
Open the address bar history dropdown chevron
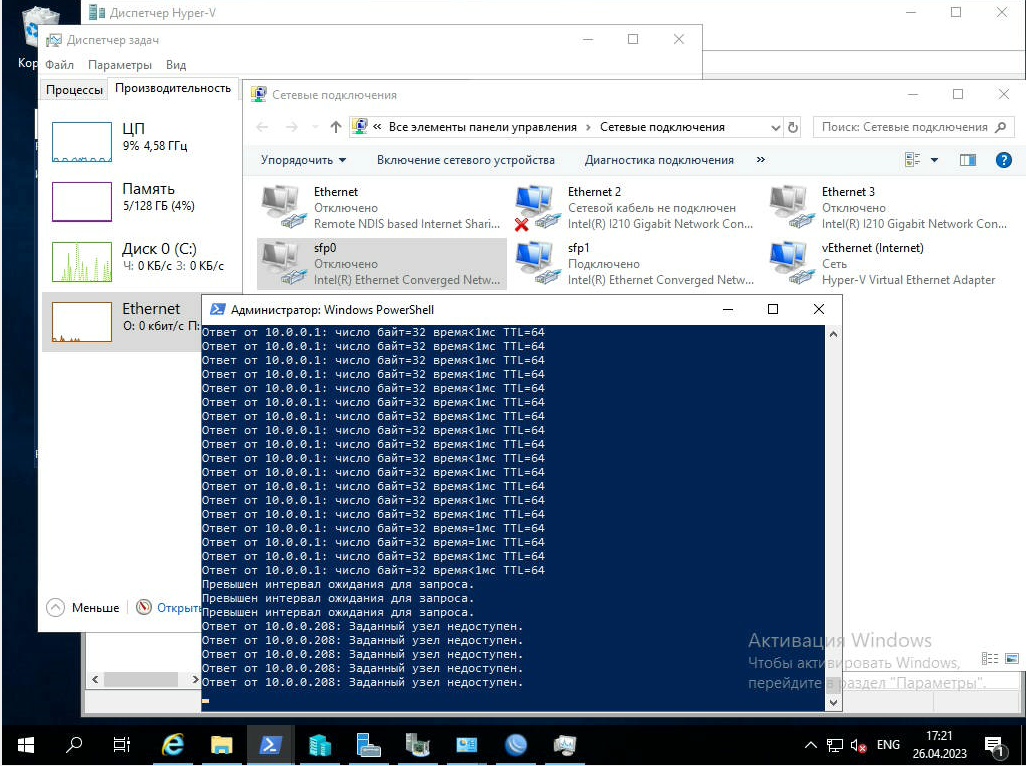point(776,127)
